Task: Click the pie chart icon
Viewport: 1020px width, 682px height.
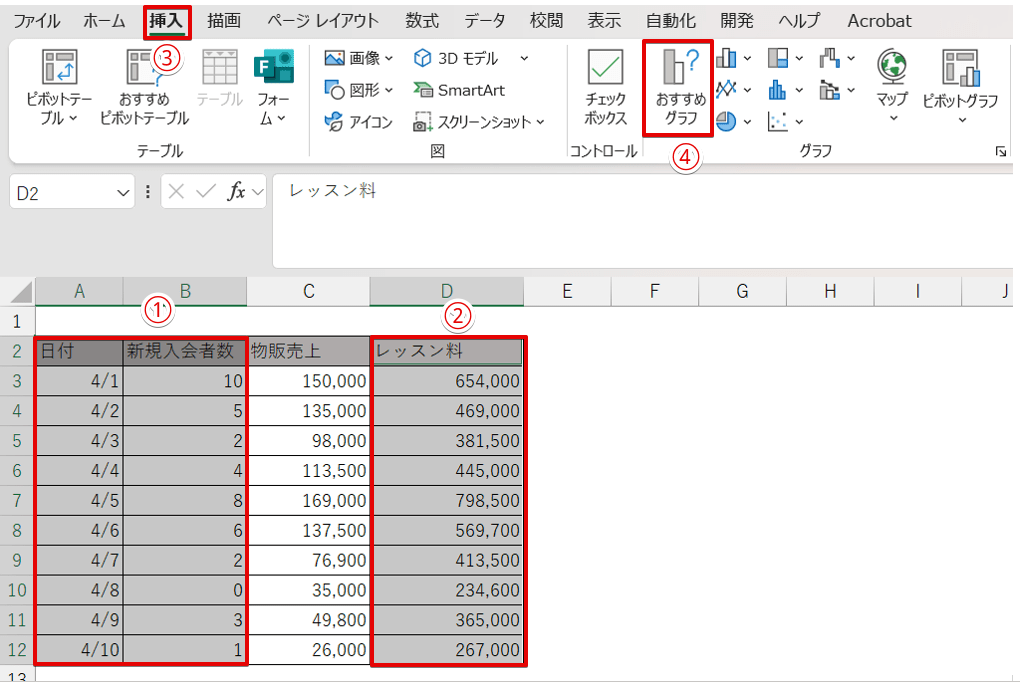Action: click(x=726, y=121)
